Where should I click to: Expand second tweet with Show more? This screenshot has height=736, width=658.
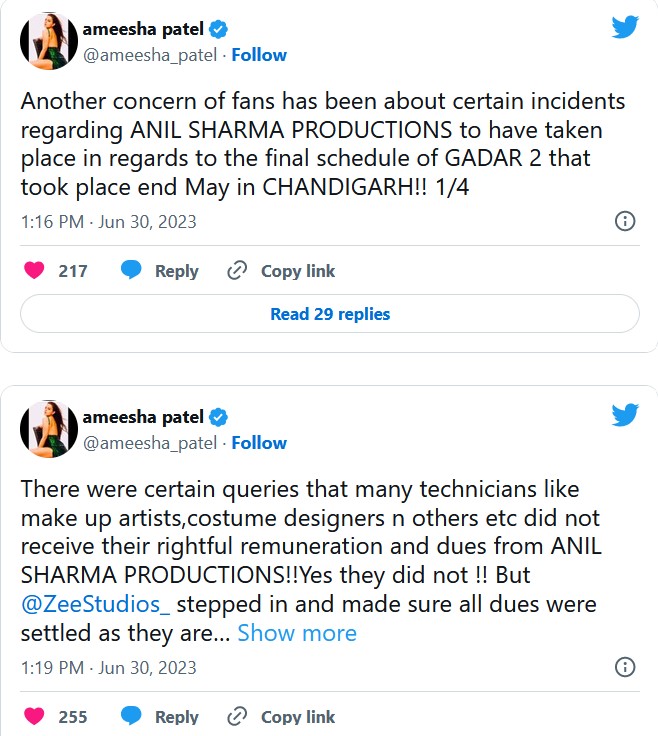coord(297,633)
